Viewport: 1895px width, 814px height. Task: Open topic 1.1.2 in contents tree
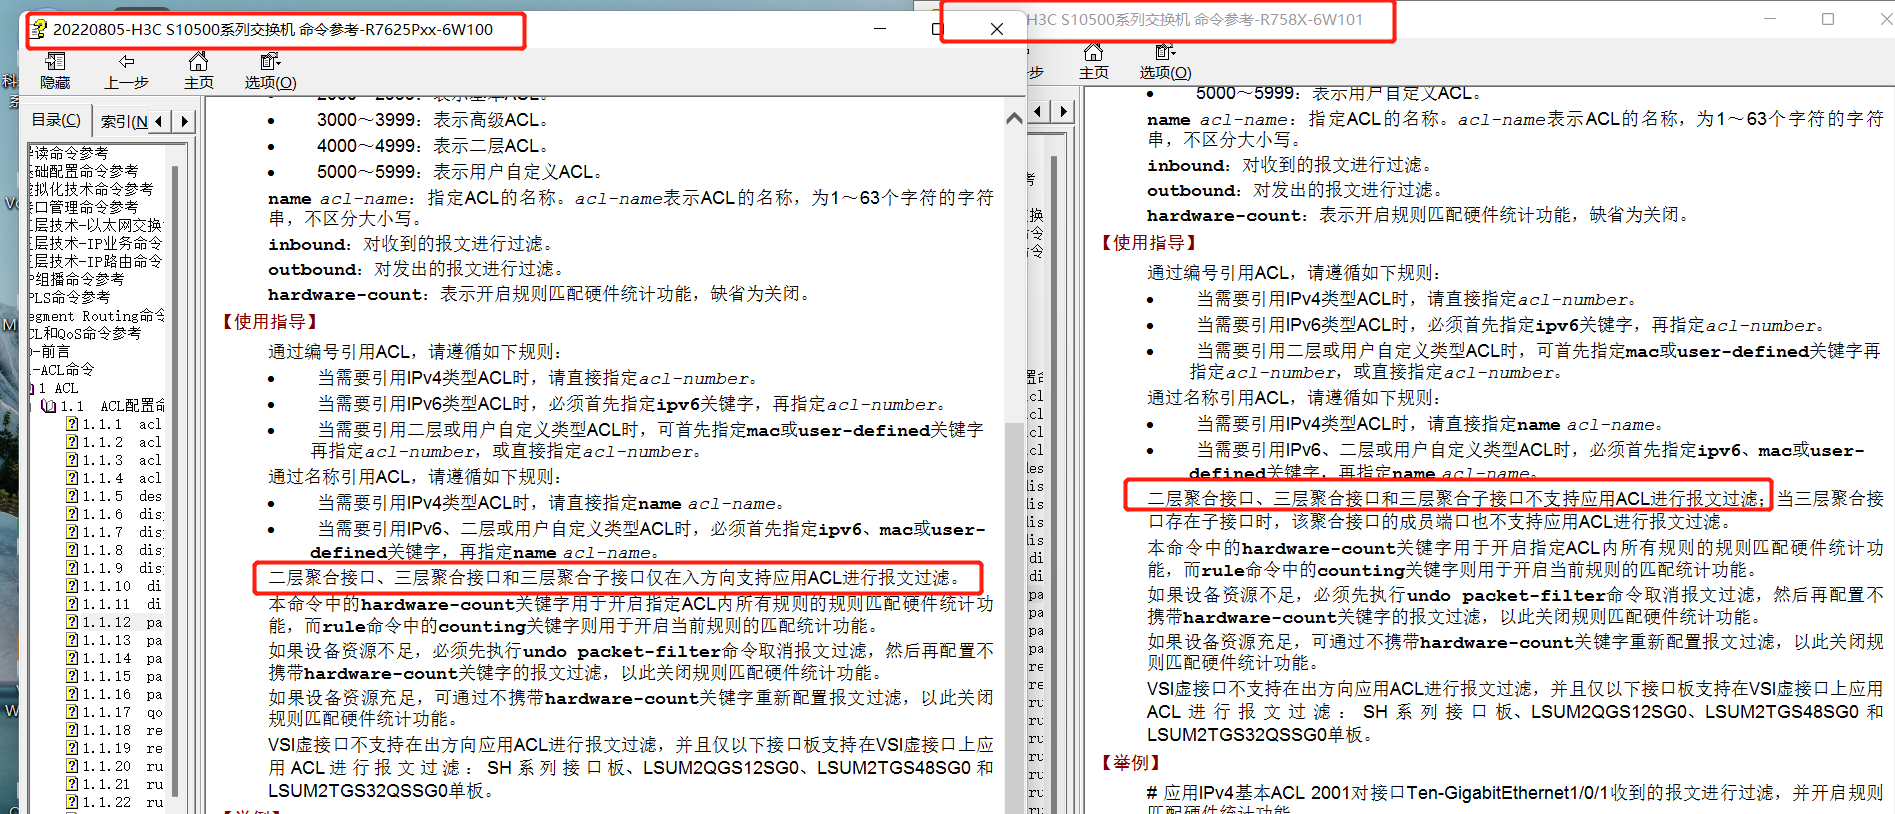point(113,442)
